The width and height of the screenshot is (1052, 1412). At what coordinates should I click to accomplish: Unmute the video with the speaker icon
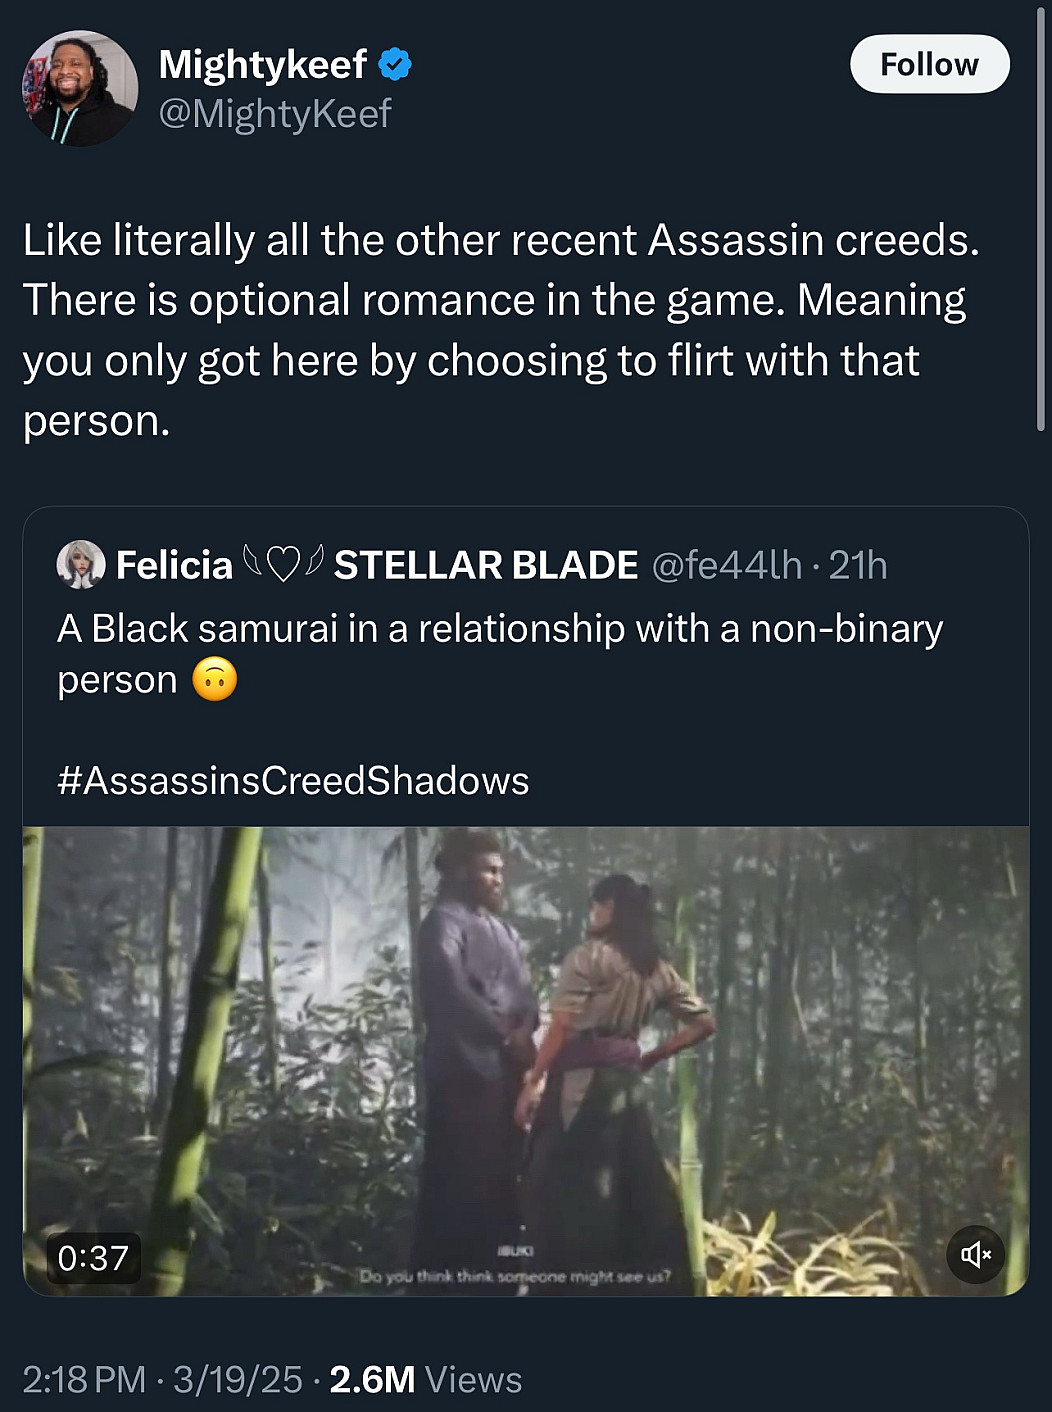(975, 1254)
